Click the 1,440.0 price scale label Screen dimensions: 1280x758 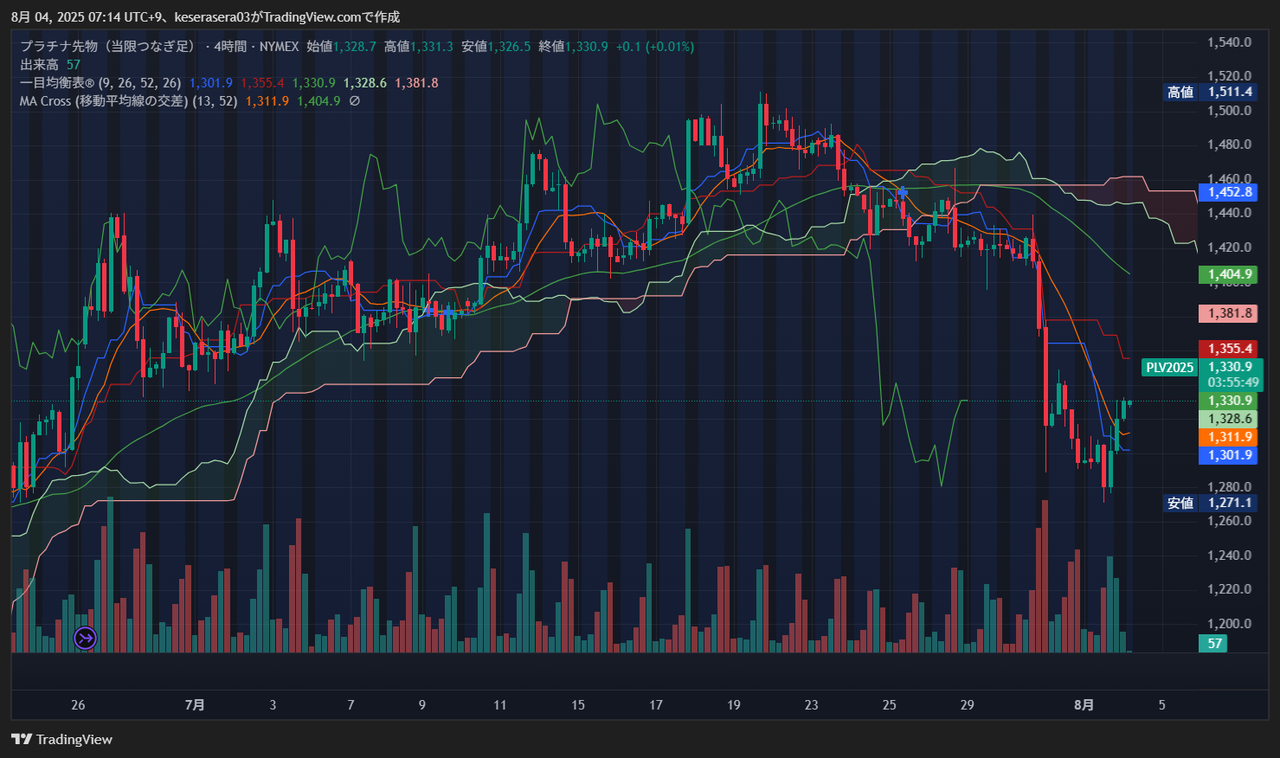(1229, 212)
